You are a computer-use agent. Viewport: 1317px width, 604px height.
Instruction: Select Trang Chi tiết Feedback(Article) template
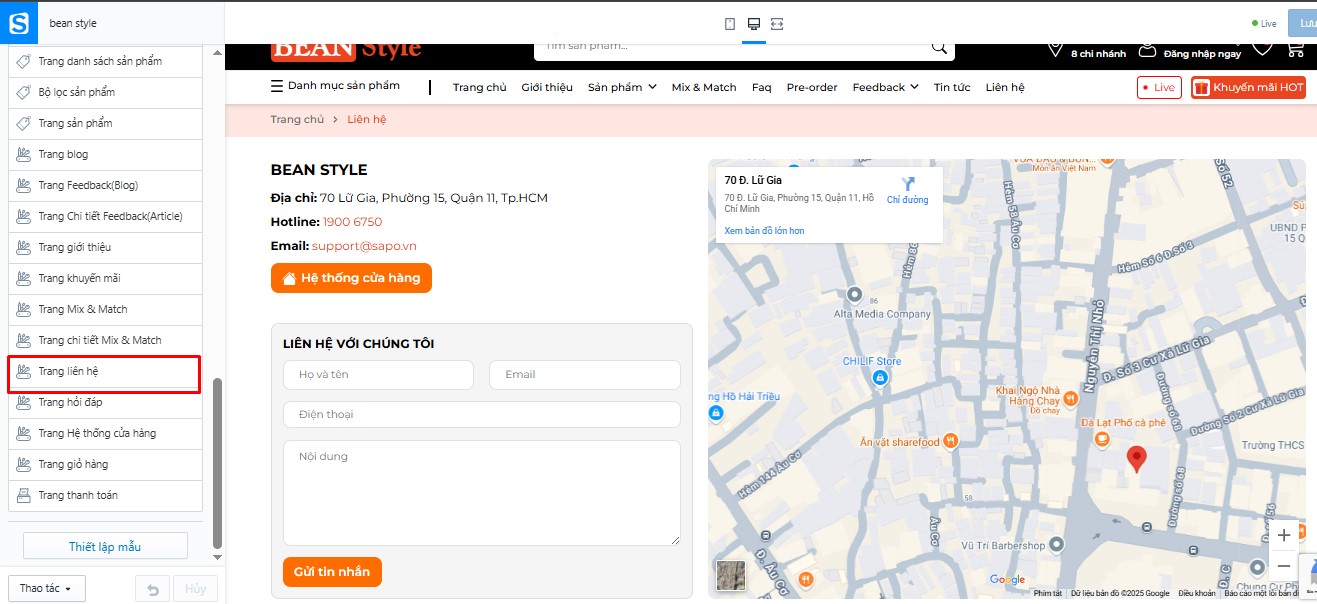(105, 216)
